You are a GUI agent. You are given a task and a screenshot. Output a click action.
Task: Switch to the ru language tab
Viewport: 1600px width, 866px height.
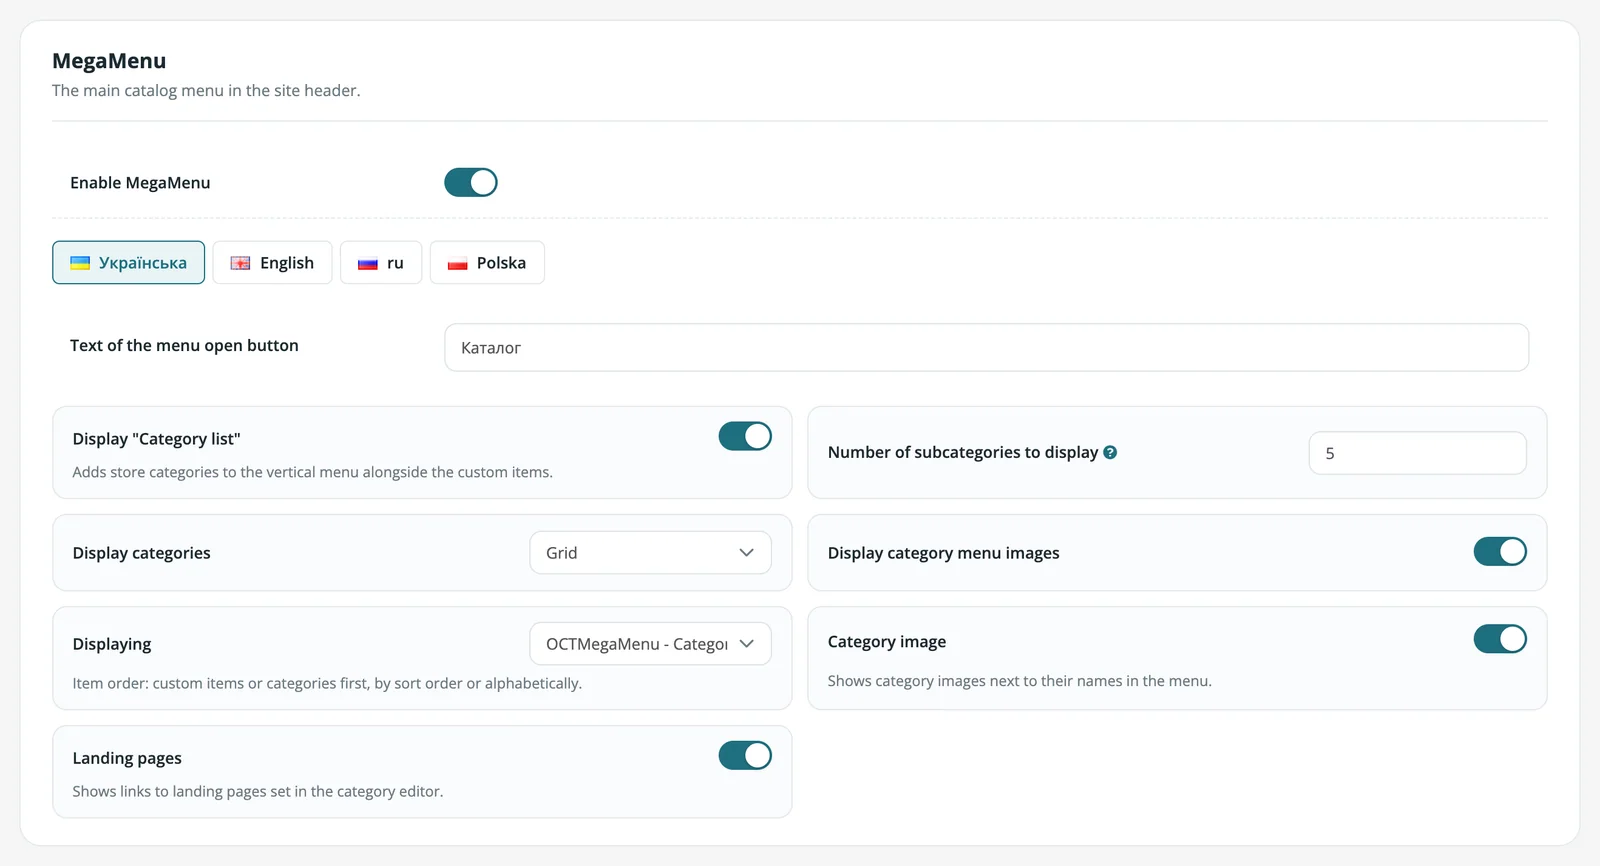tap(381, 263)
